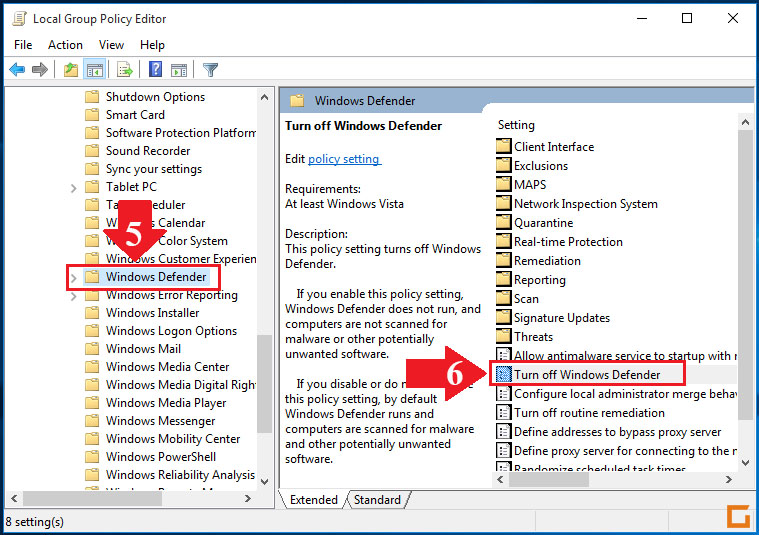This screenshot has width=759, height=535.
Task: Click the Threats folder icon
Action: click(503, 336)
